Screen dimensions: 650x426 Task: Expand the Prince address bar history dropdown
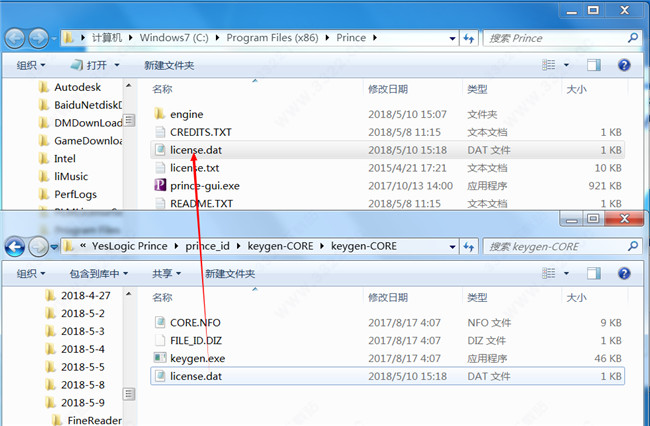click(452, 39)
